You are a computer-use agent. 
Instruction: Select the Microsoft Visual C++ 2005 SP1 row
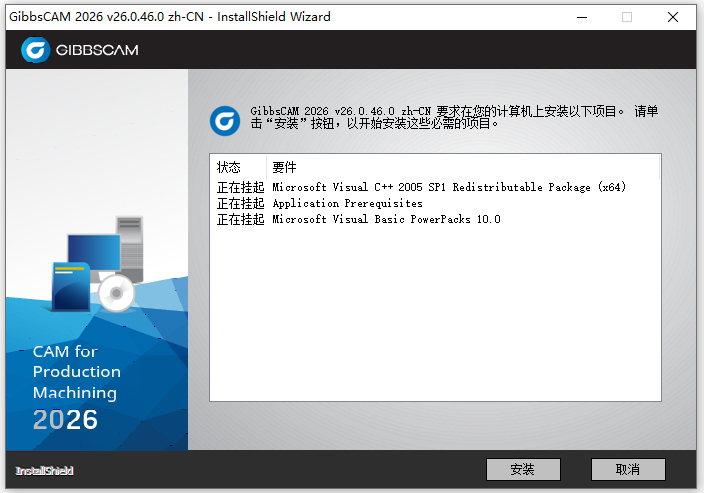point(449,188)
